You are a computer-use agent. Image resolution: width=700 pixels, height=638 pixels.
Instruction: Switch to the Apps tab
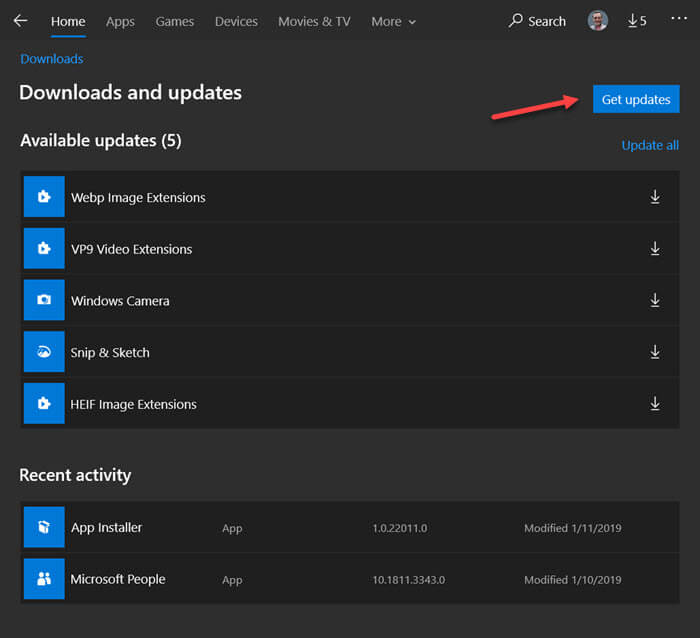click(120, 21)
